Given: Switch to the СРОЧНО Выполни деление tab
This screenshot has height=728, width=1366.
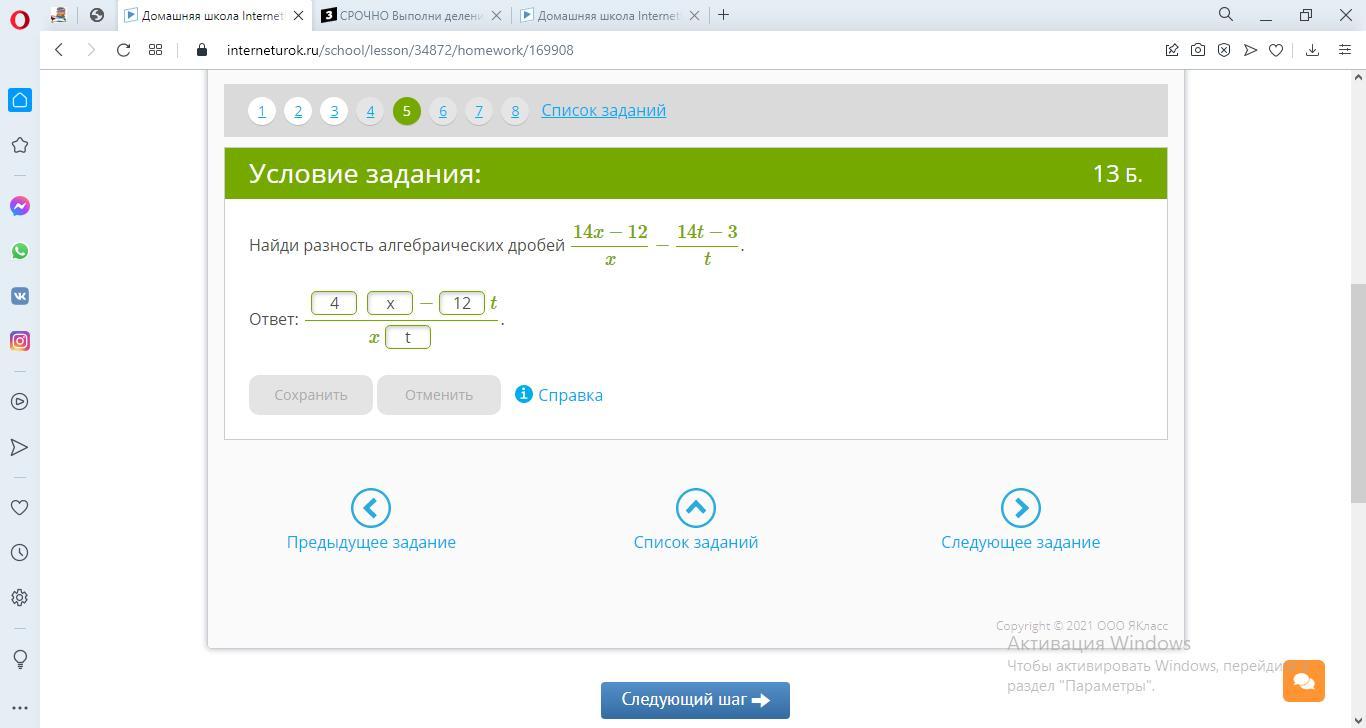Looking at the screenshot, I should tap(410, 15).
